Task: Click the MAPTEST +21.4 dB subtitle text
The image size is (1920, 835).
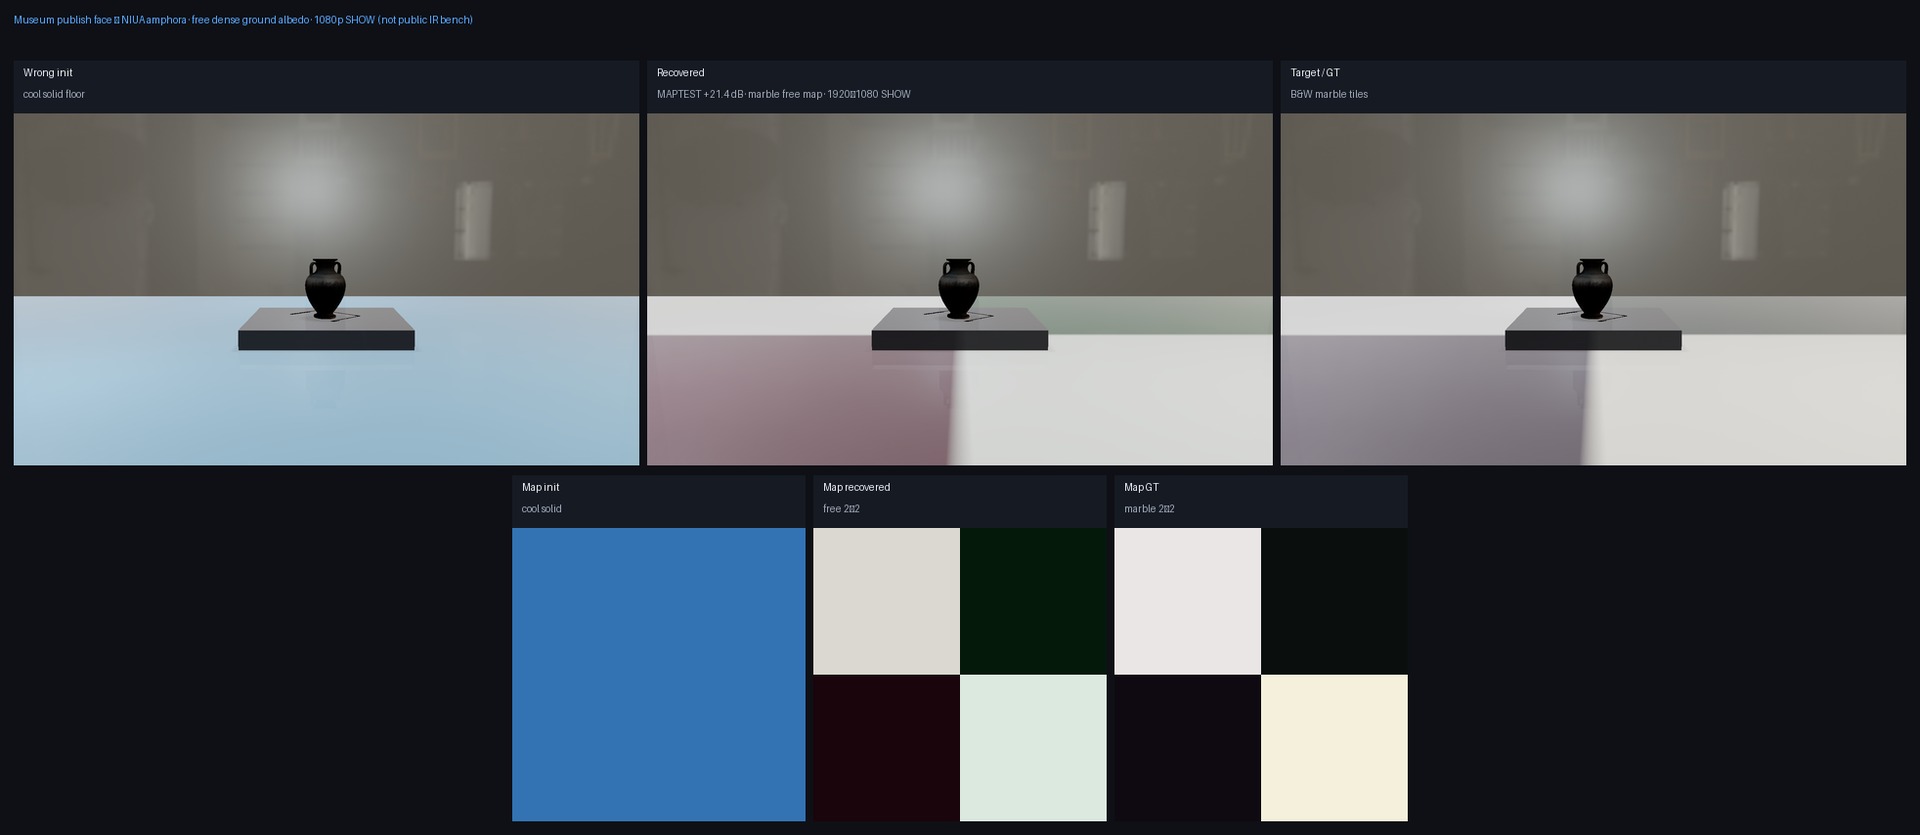Action: [784, 94]
